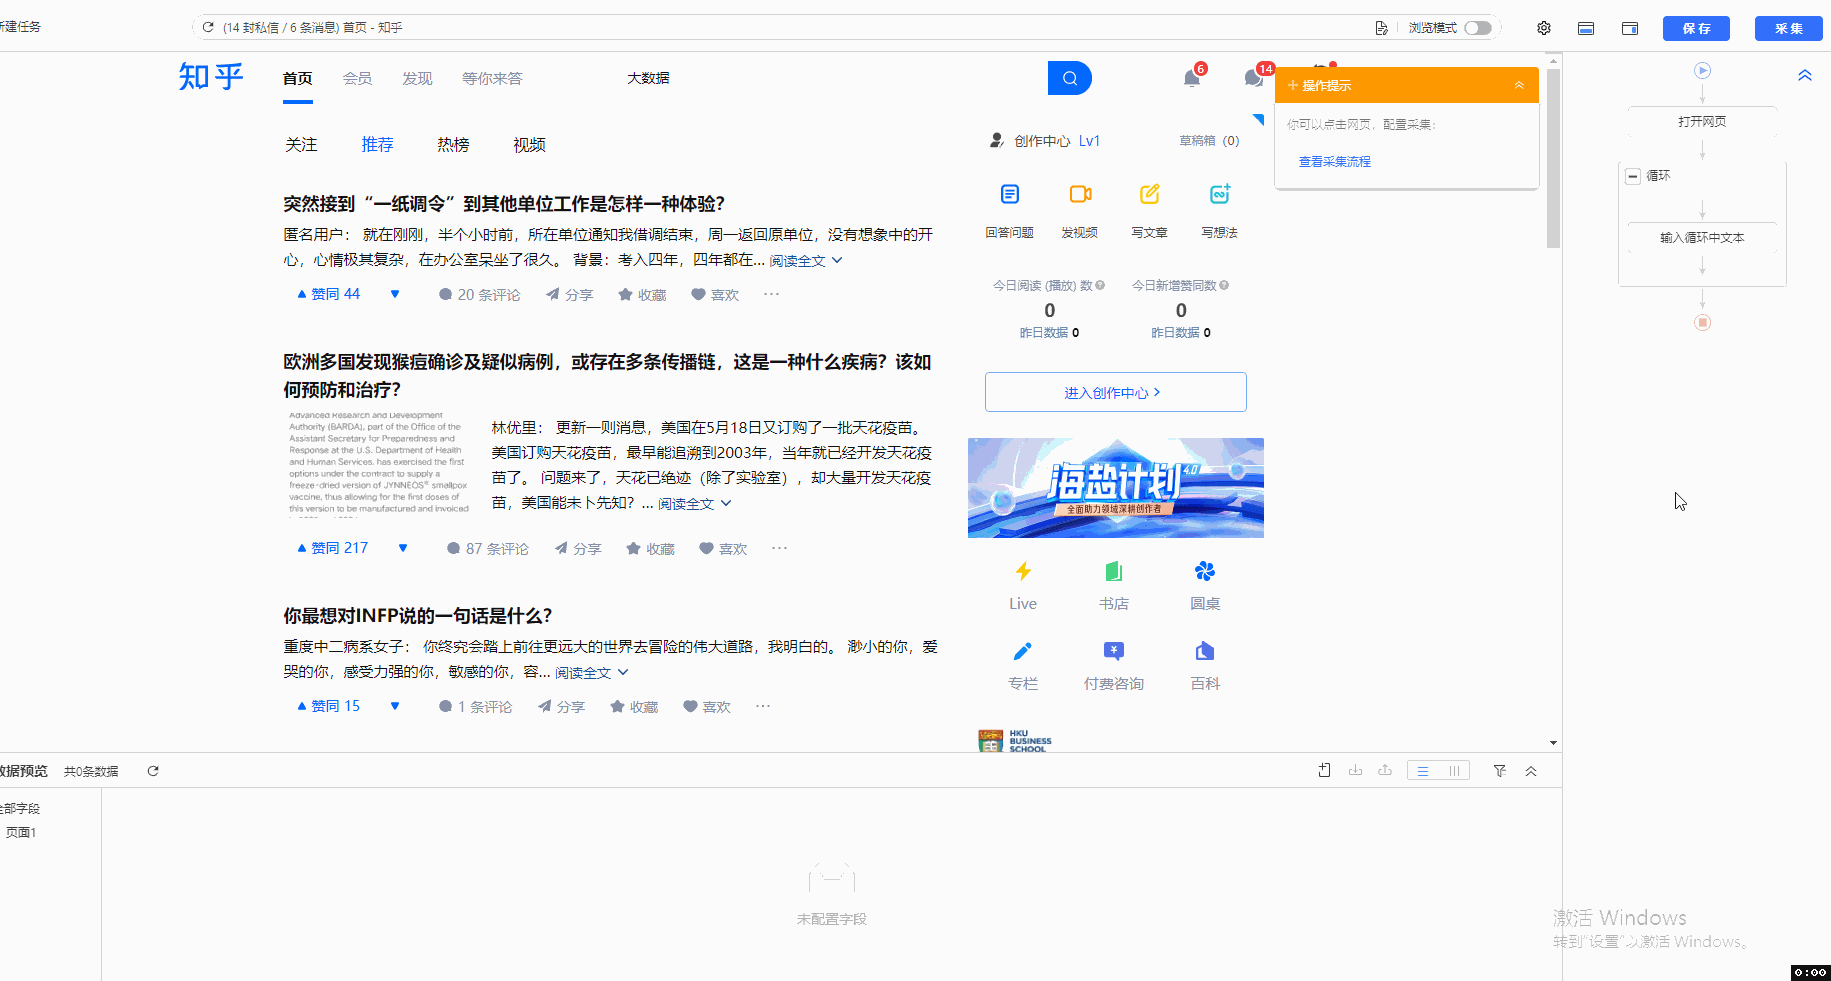Open the settings gear icon
Viewport: 1831px width, 981px height.
[x=1544, y=28]
